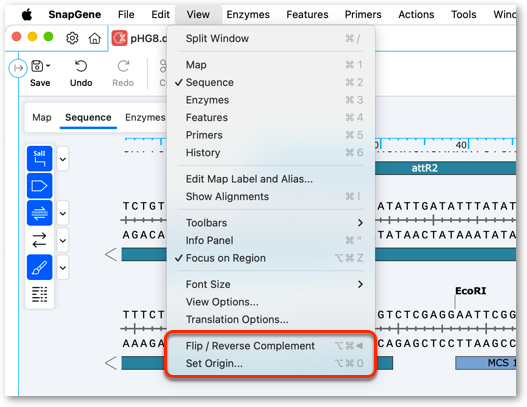Screen dimensions: 527x407
Task: Toggle the show translations arrows icon
Action: pos(40,240)
